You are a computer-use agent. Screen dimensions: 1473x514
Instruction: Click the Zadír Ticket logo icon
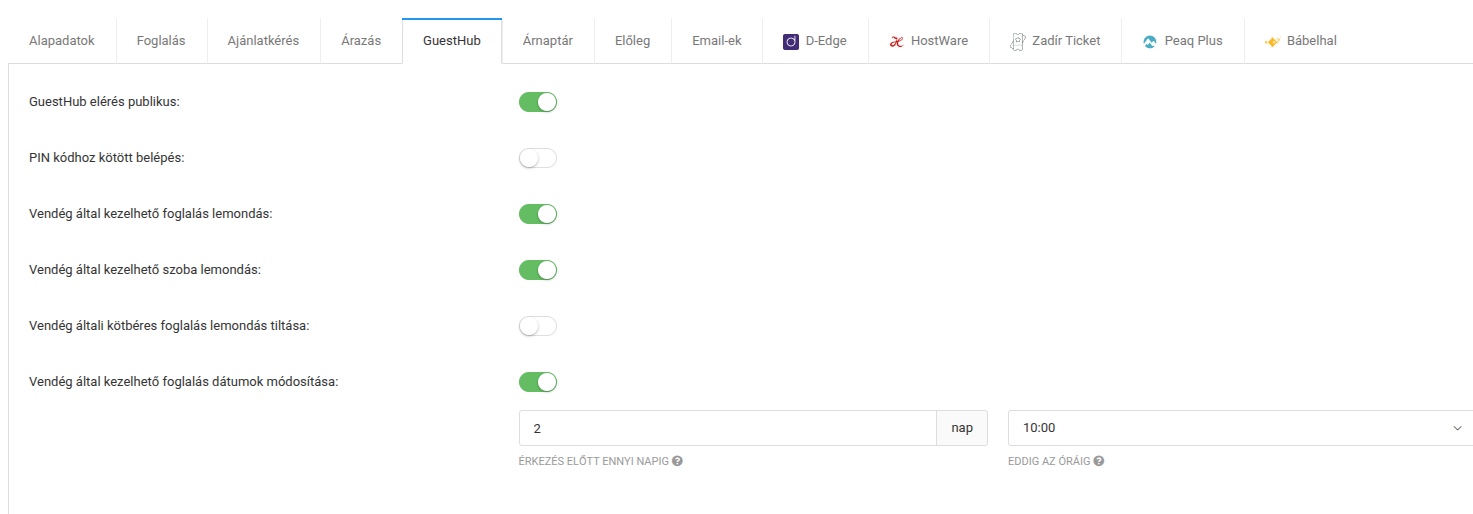[x=1017, y=41]
